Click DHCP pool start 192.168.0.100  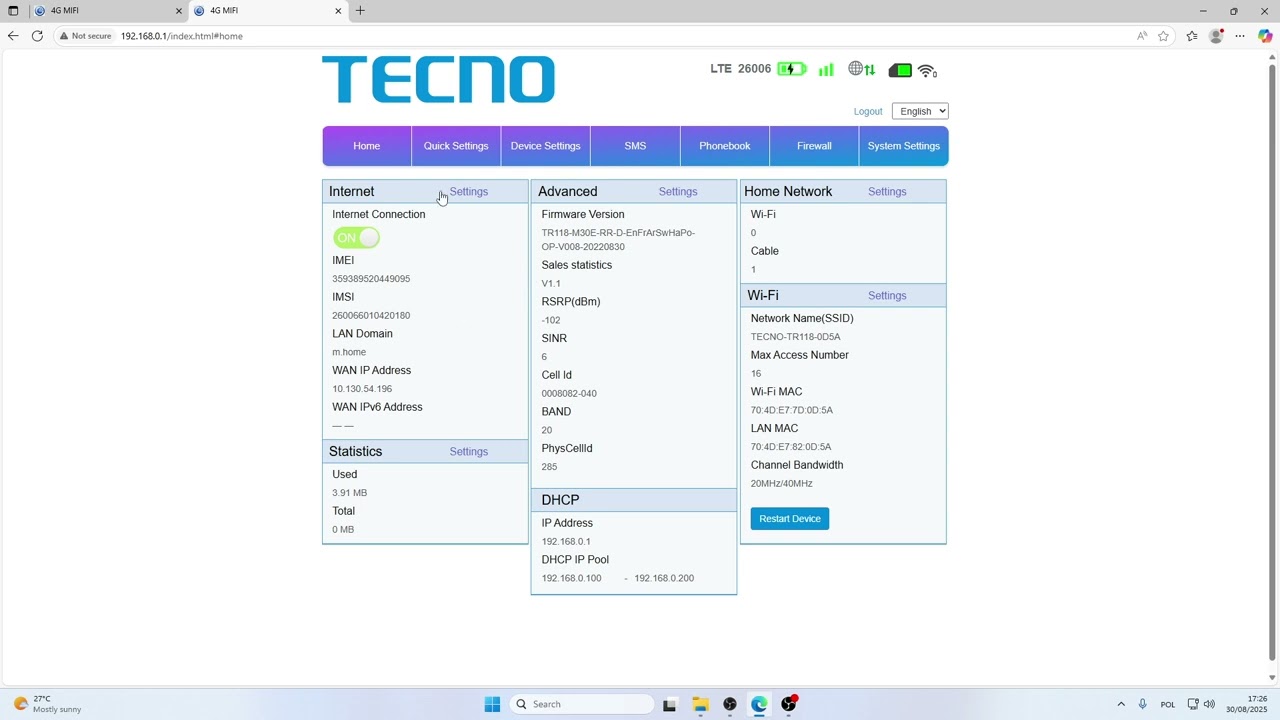(572, 578)
